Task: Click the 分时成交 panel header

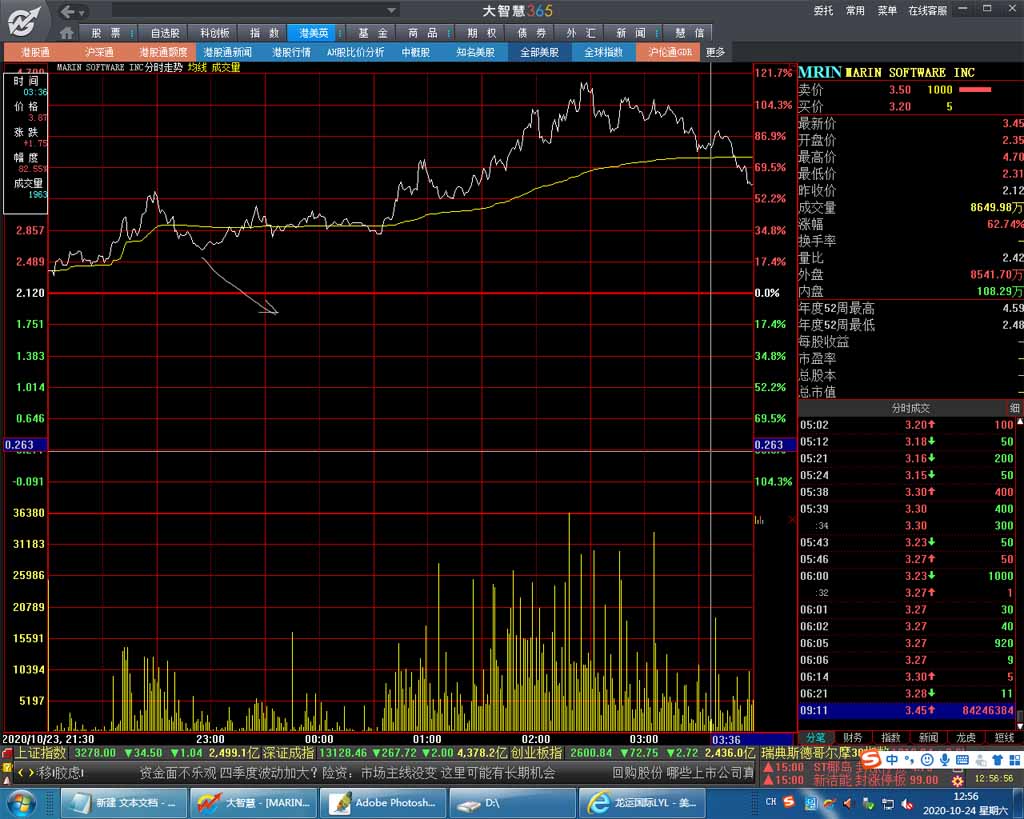Action: click(x=910, y=408)
